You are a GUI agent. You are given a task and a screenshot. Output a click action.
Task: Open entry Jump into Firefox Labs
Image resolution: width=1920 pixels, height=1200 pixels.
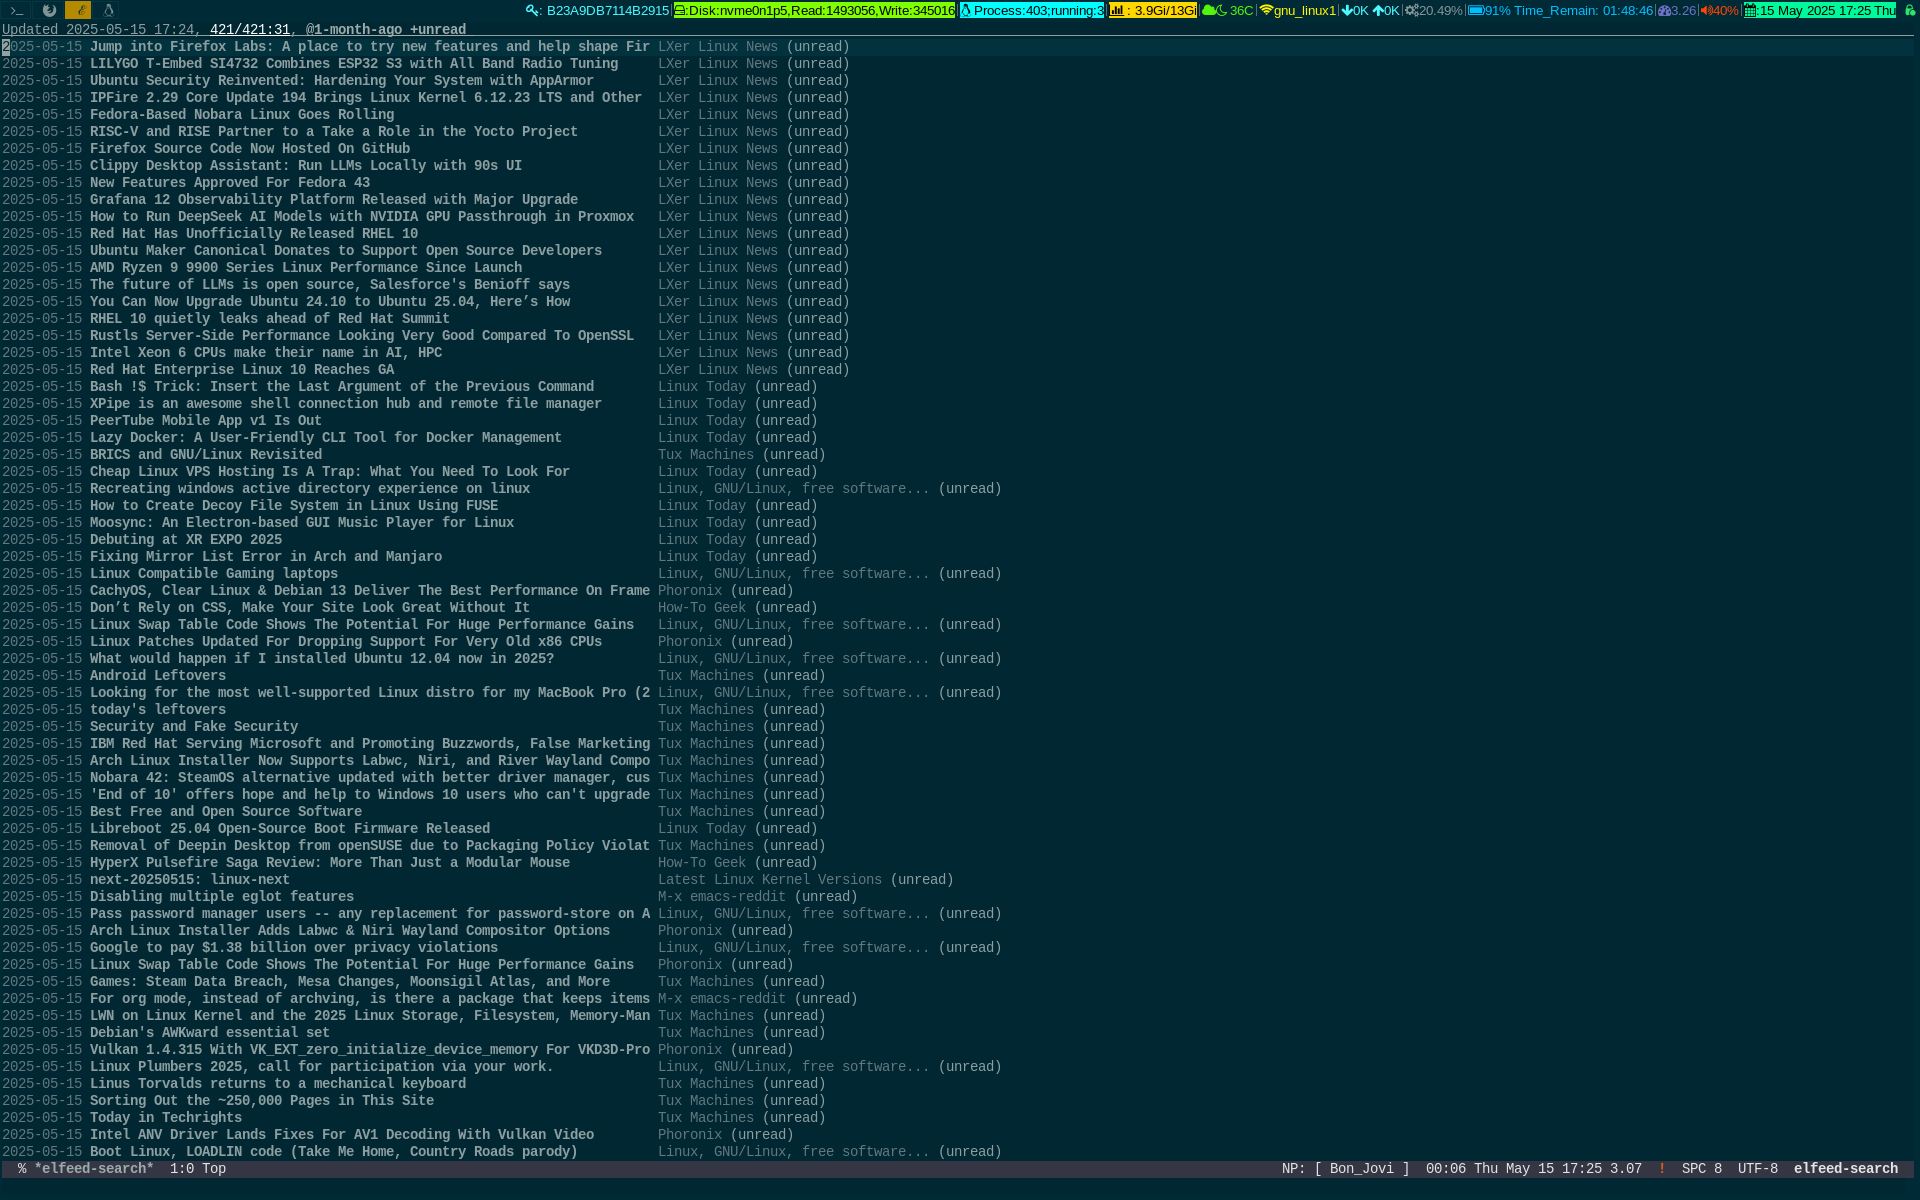pos(370,47)
